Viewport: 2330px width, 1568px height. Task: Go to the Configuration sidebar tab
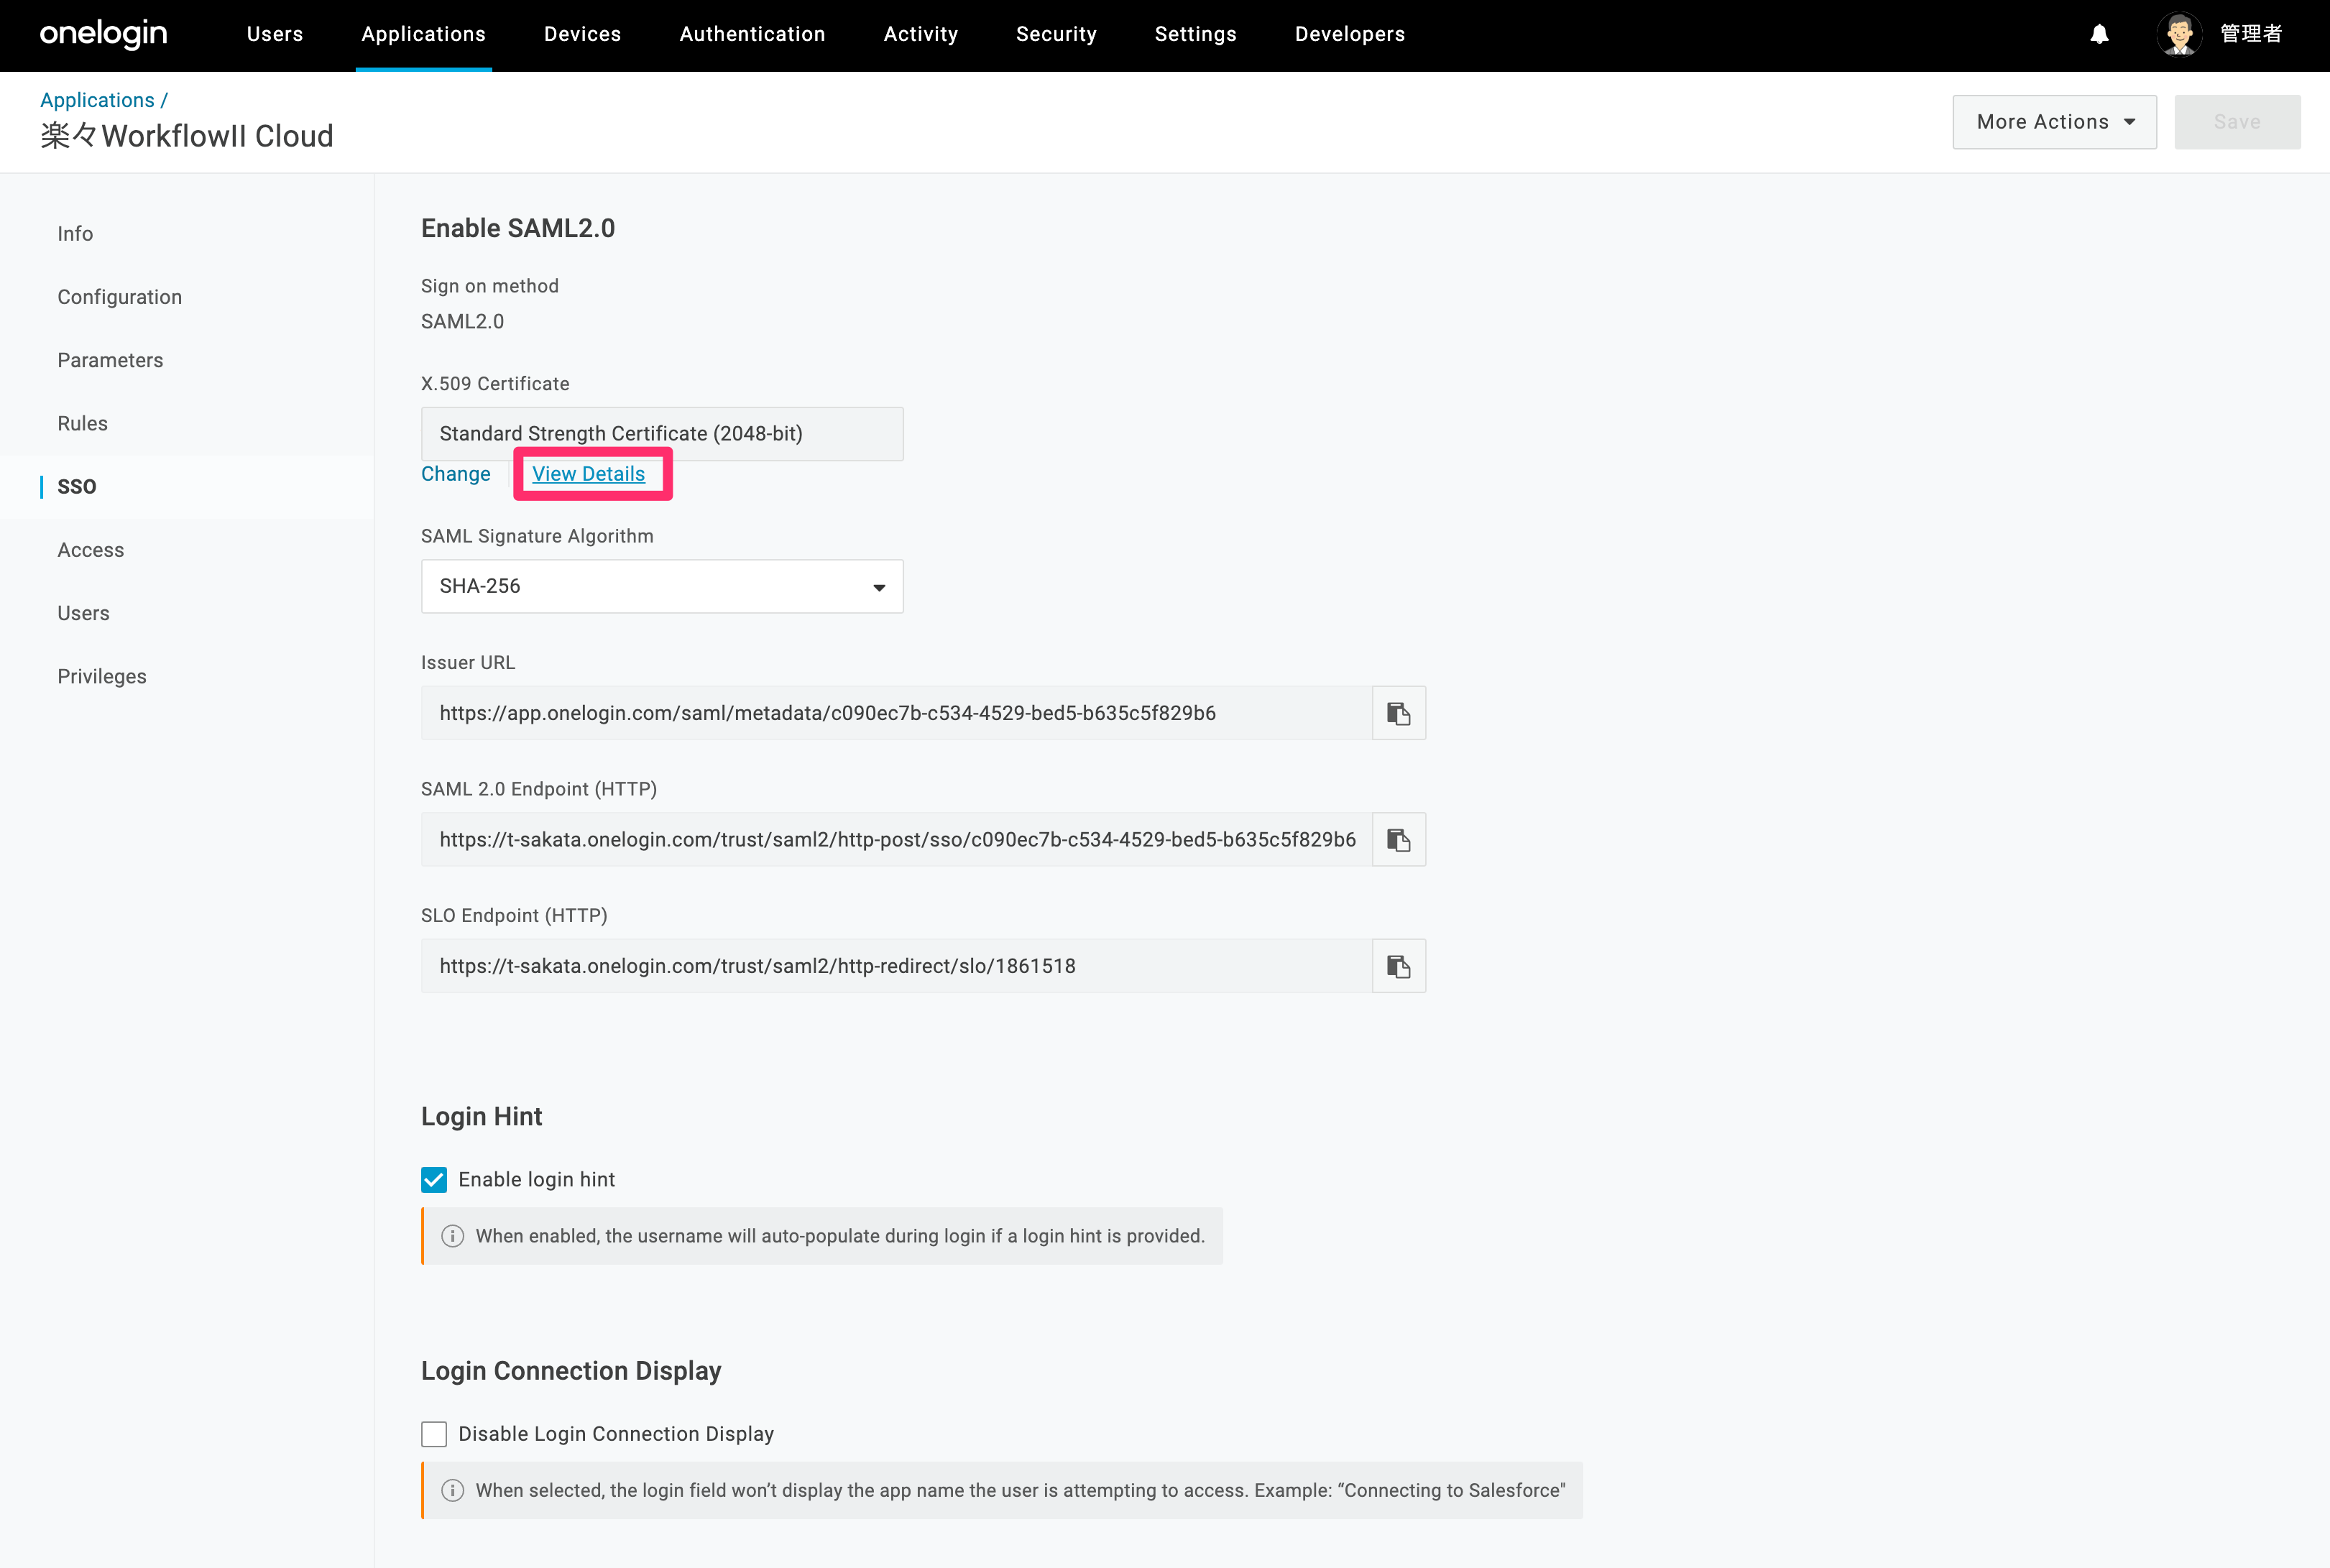(120, 297)
